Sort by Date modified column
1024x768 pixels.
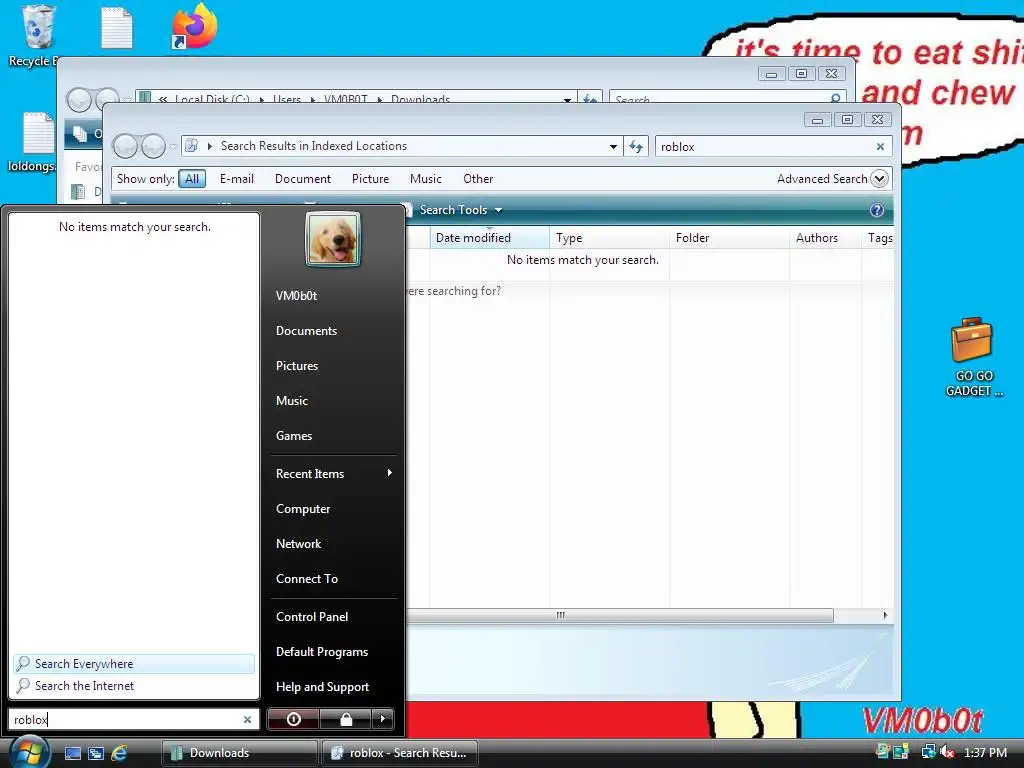pyautogui.click(x=489, y=238)
